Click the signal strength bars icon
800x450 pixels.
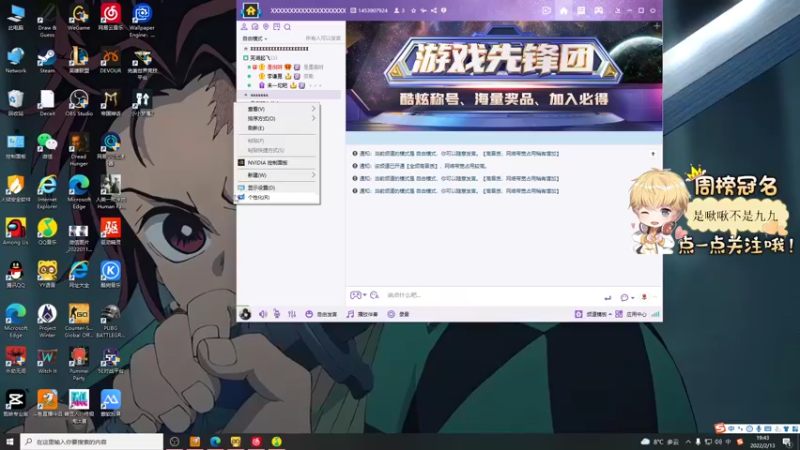point(656,314)
